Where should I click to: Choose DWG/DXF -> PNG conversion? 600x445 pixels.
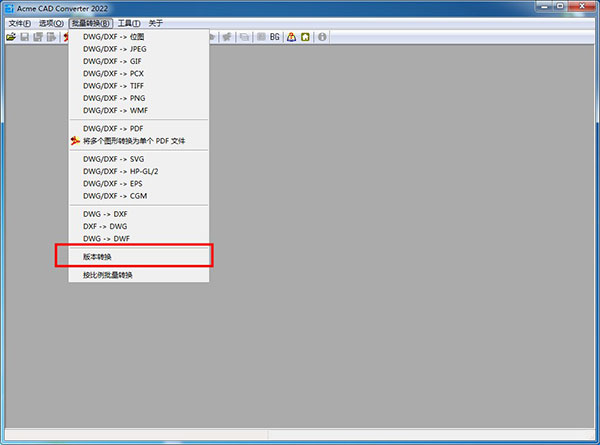139,98
